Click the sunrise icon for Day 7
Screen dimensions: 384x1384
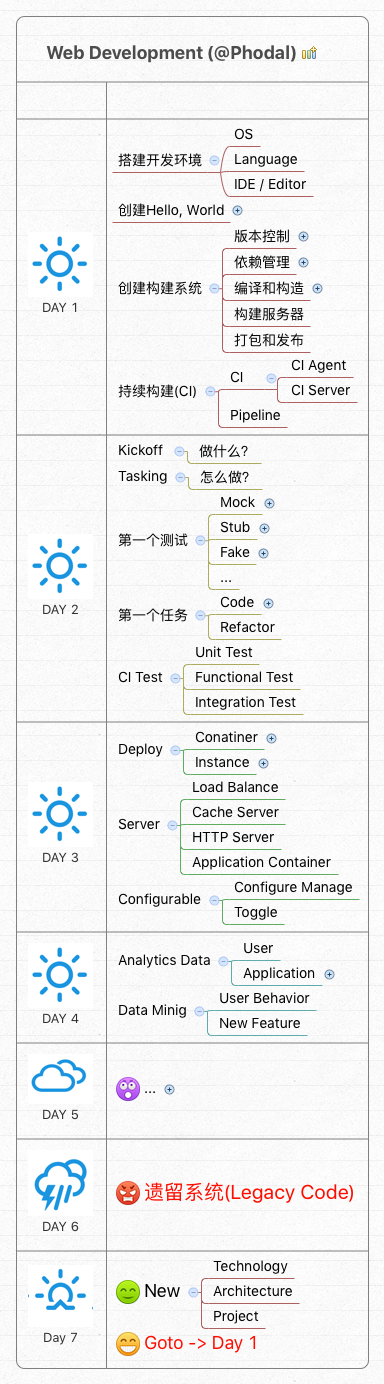(x=59, y=1296)
